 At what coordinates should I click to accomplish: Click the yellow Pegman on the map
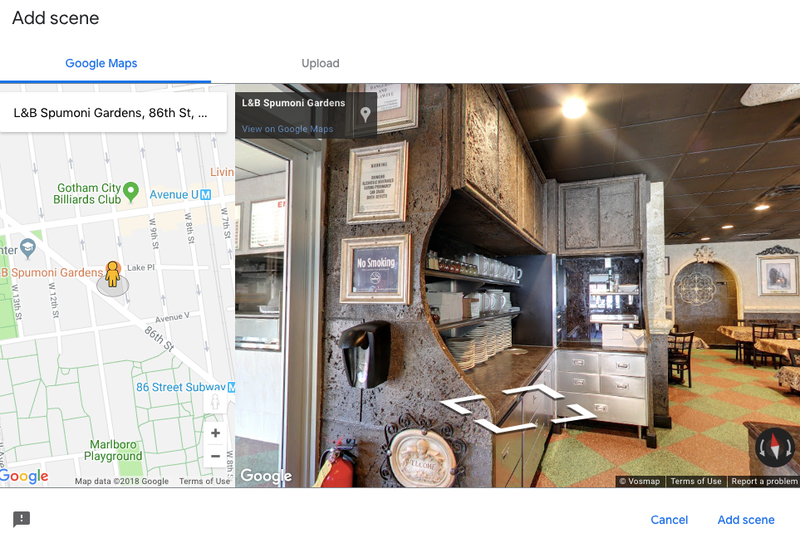(x=112, y=275)
